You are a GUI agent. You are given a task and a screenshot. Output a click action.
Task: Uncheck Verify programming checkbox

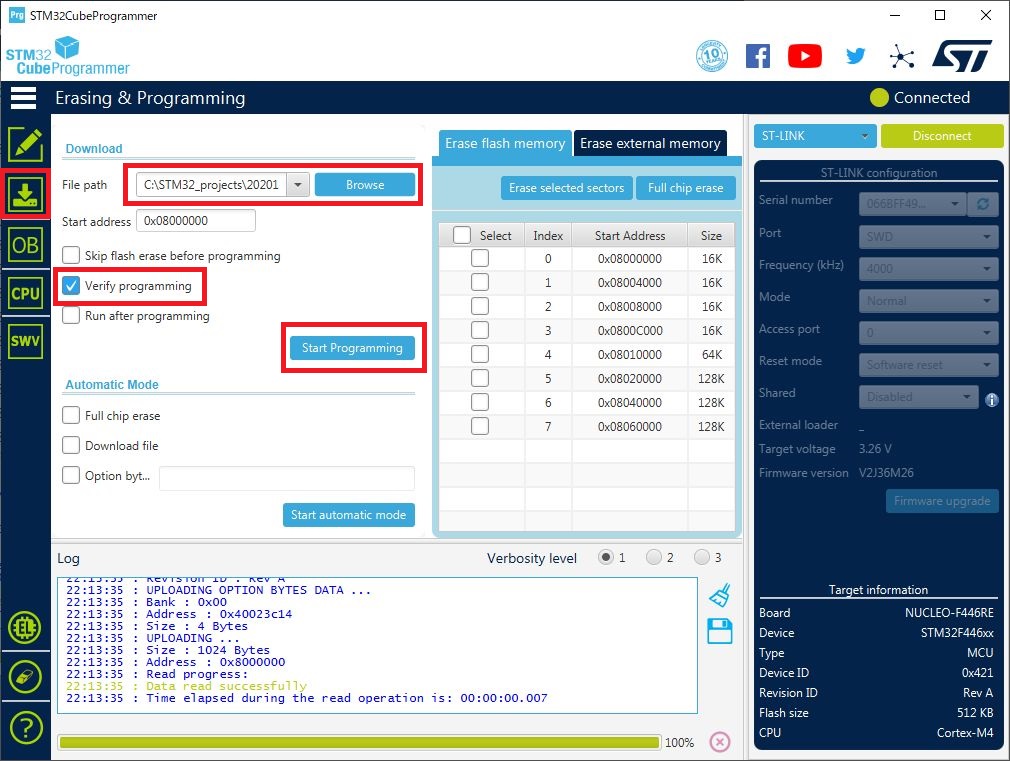click(71, 286)
